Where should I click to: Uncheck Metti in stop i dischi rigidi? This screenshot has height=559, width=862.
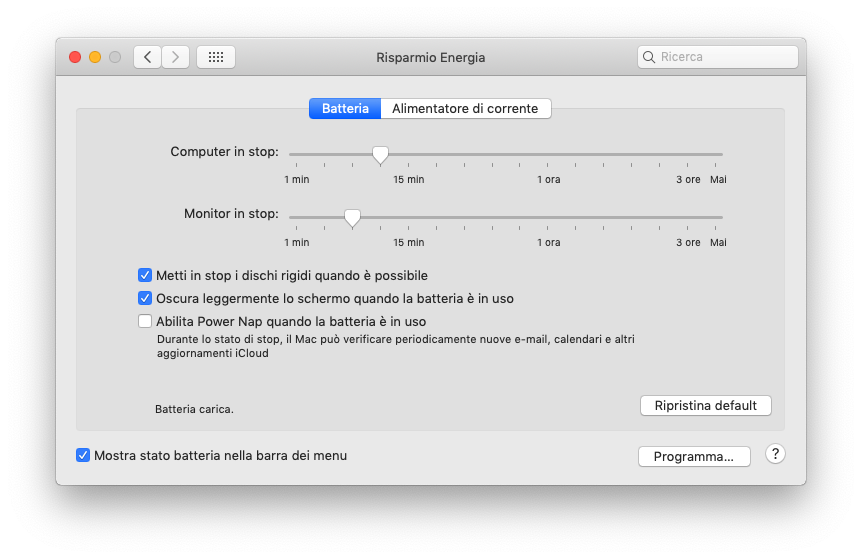145,275
